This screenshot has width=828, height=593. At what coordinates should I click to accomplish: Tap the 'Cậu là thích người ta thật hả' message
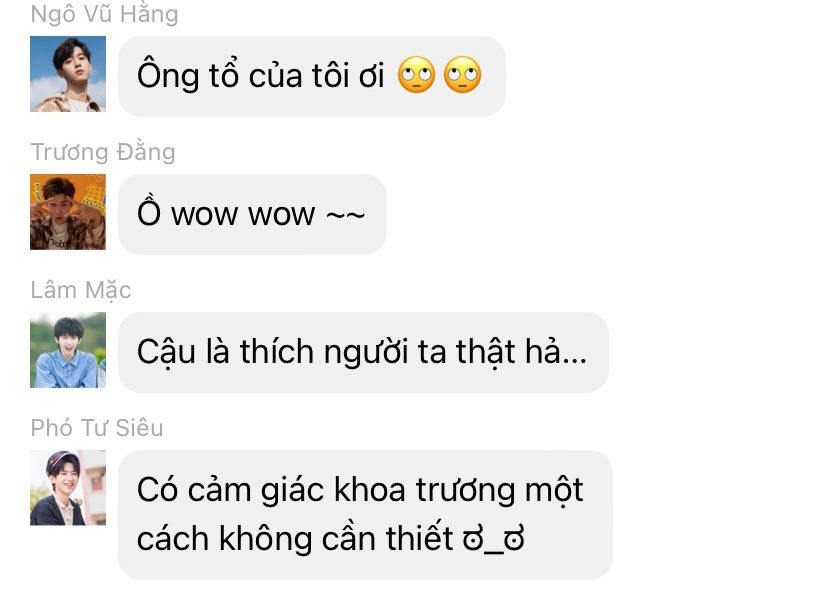coord(363,352)
